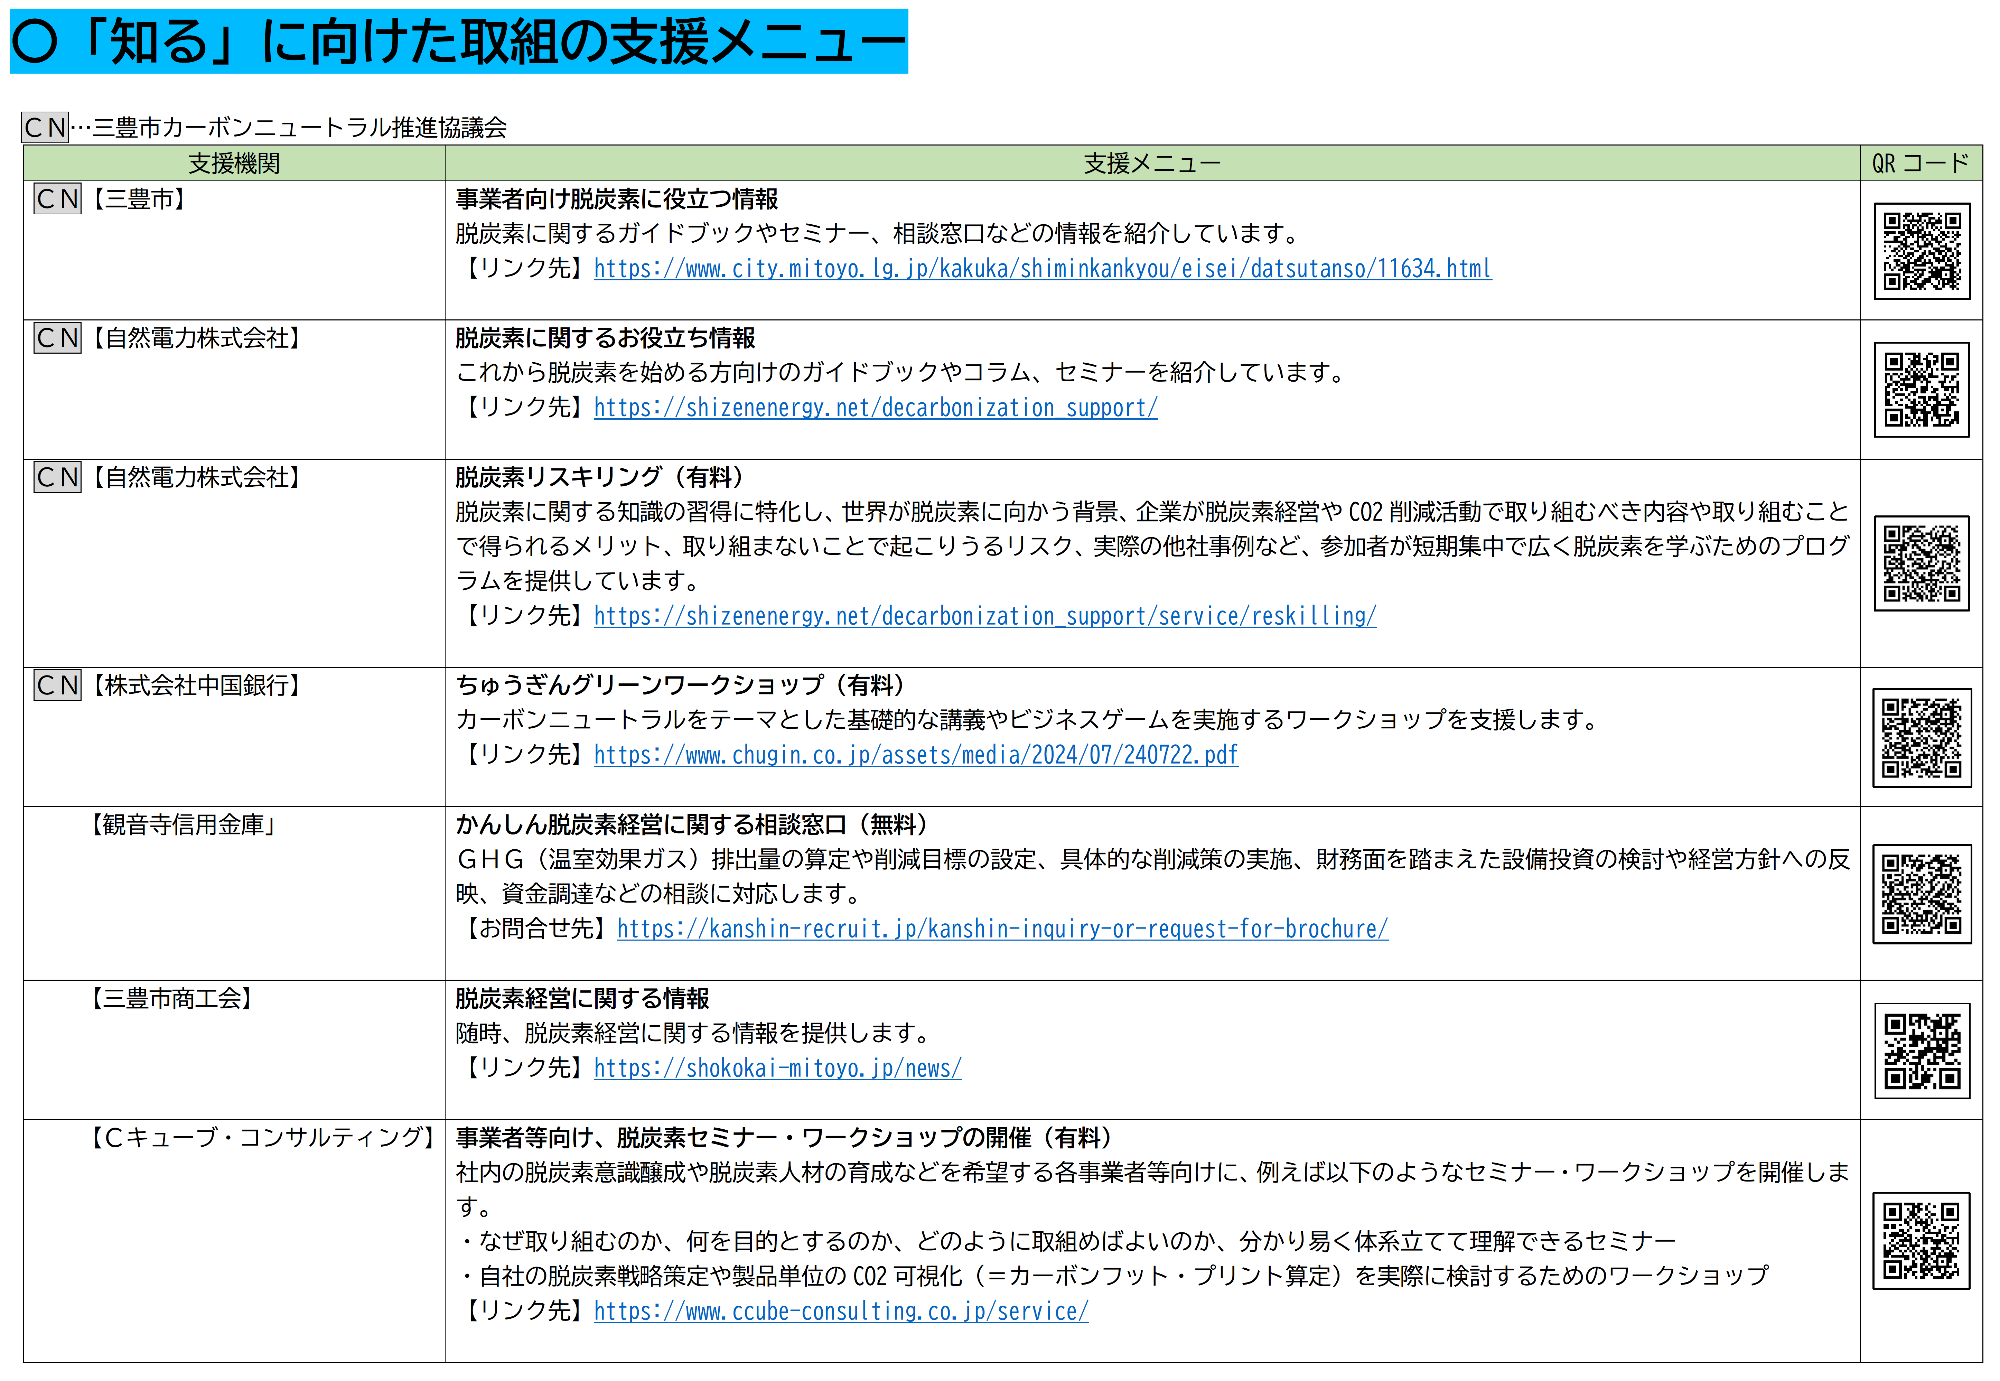Click heading 脱炭素経営に関する情報
Image resolution: width=2000 pixels, height=1381 pixels.
click(582, 998)
